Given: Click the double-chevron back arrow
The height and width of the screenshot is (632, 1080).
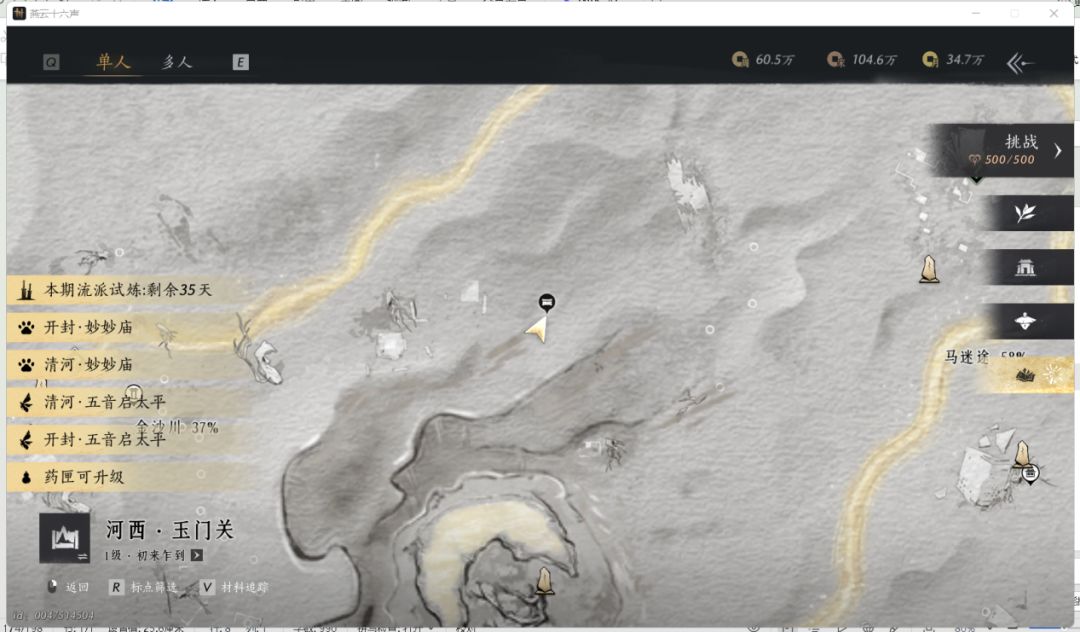Looking at the screenshot, I should (1020, 63).
